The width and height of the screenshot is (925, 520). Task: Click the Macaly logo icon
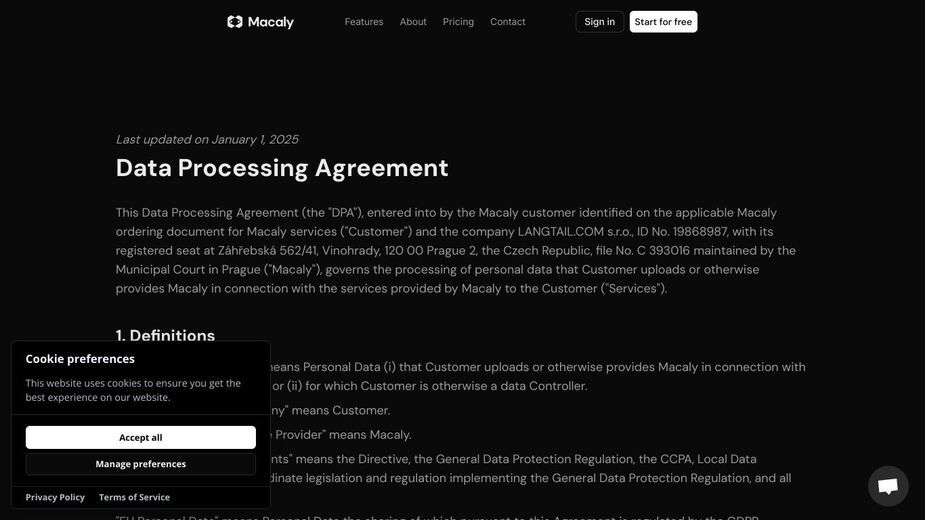235,22
